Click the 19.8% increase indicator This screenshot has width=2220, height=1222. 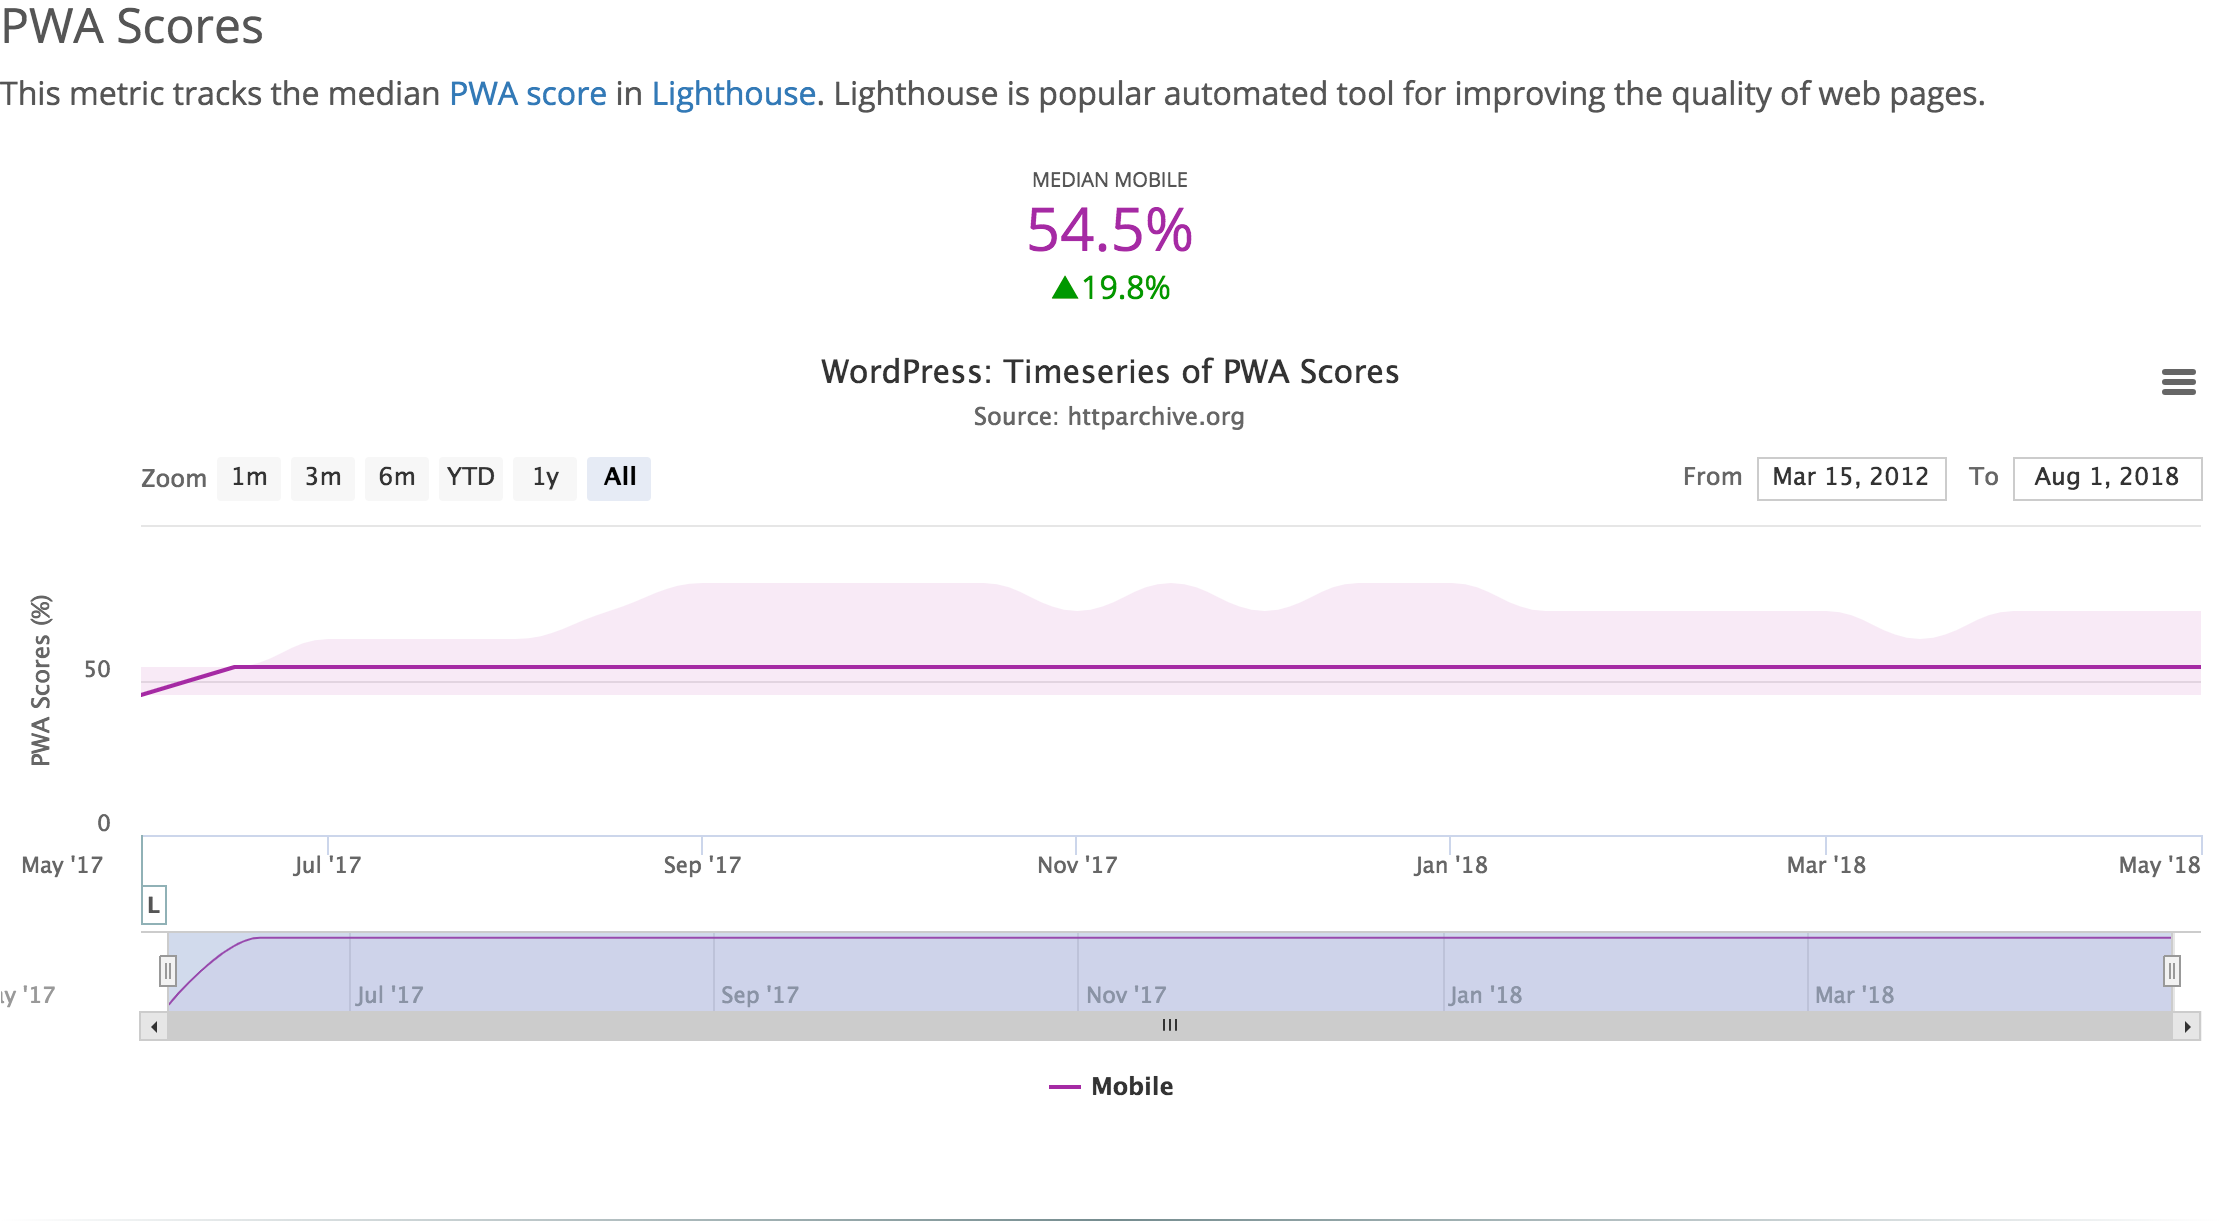tap(1110, 288)
